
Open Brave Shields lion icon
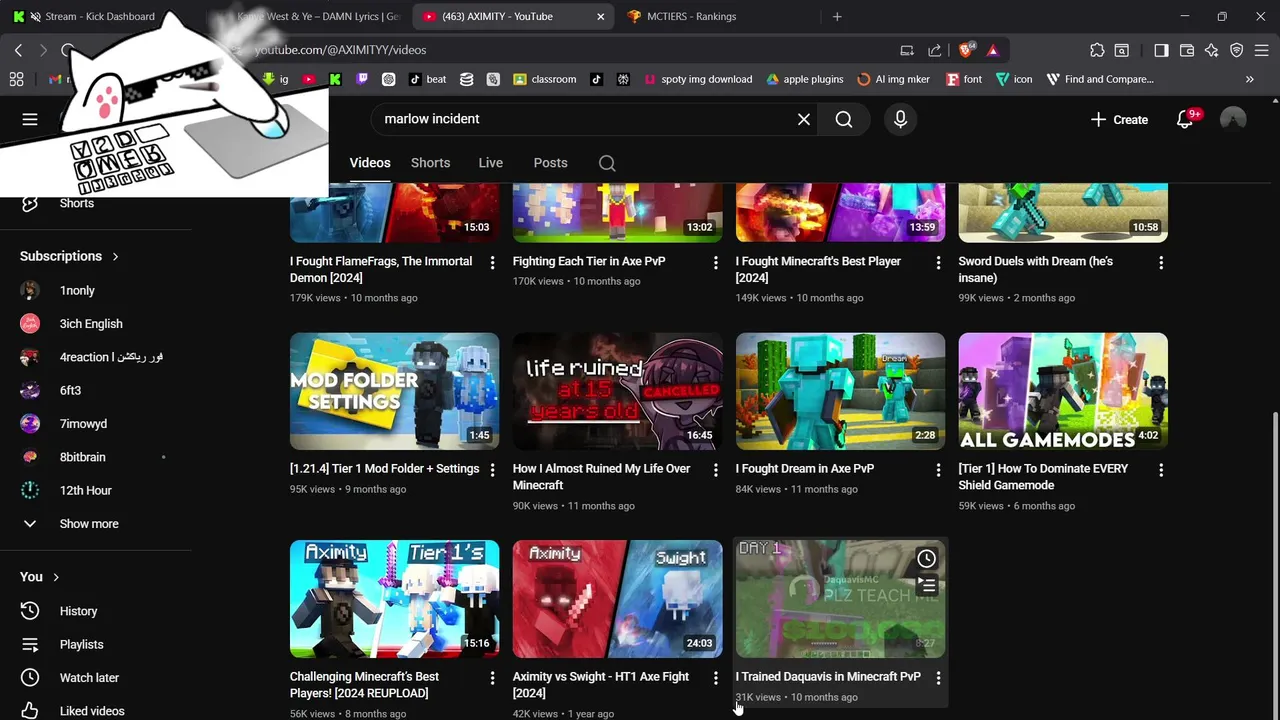966,50
